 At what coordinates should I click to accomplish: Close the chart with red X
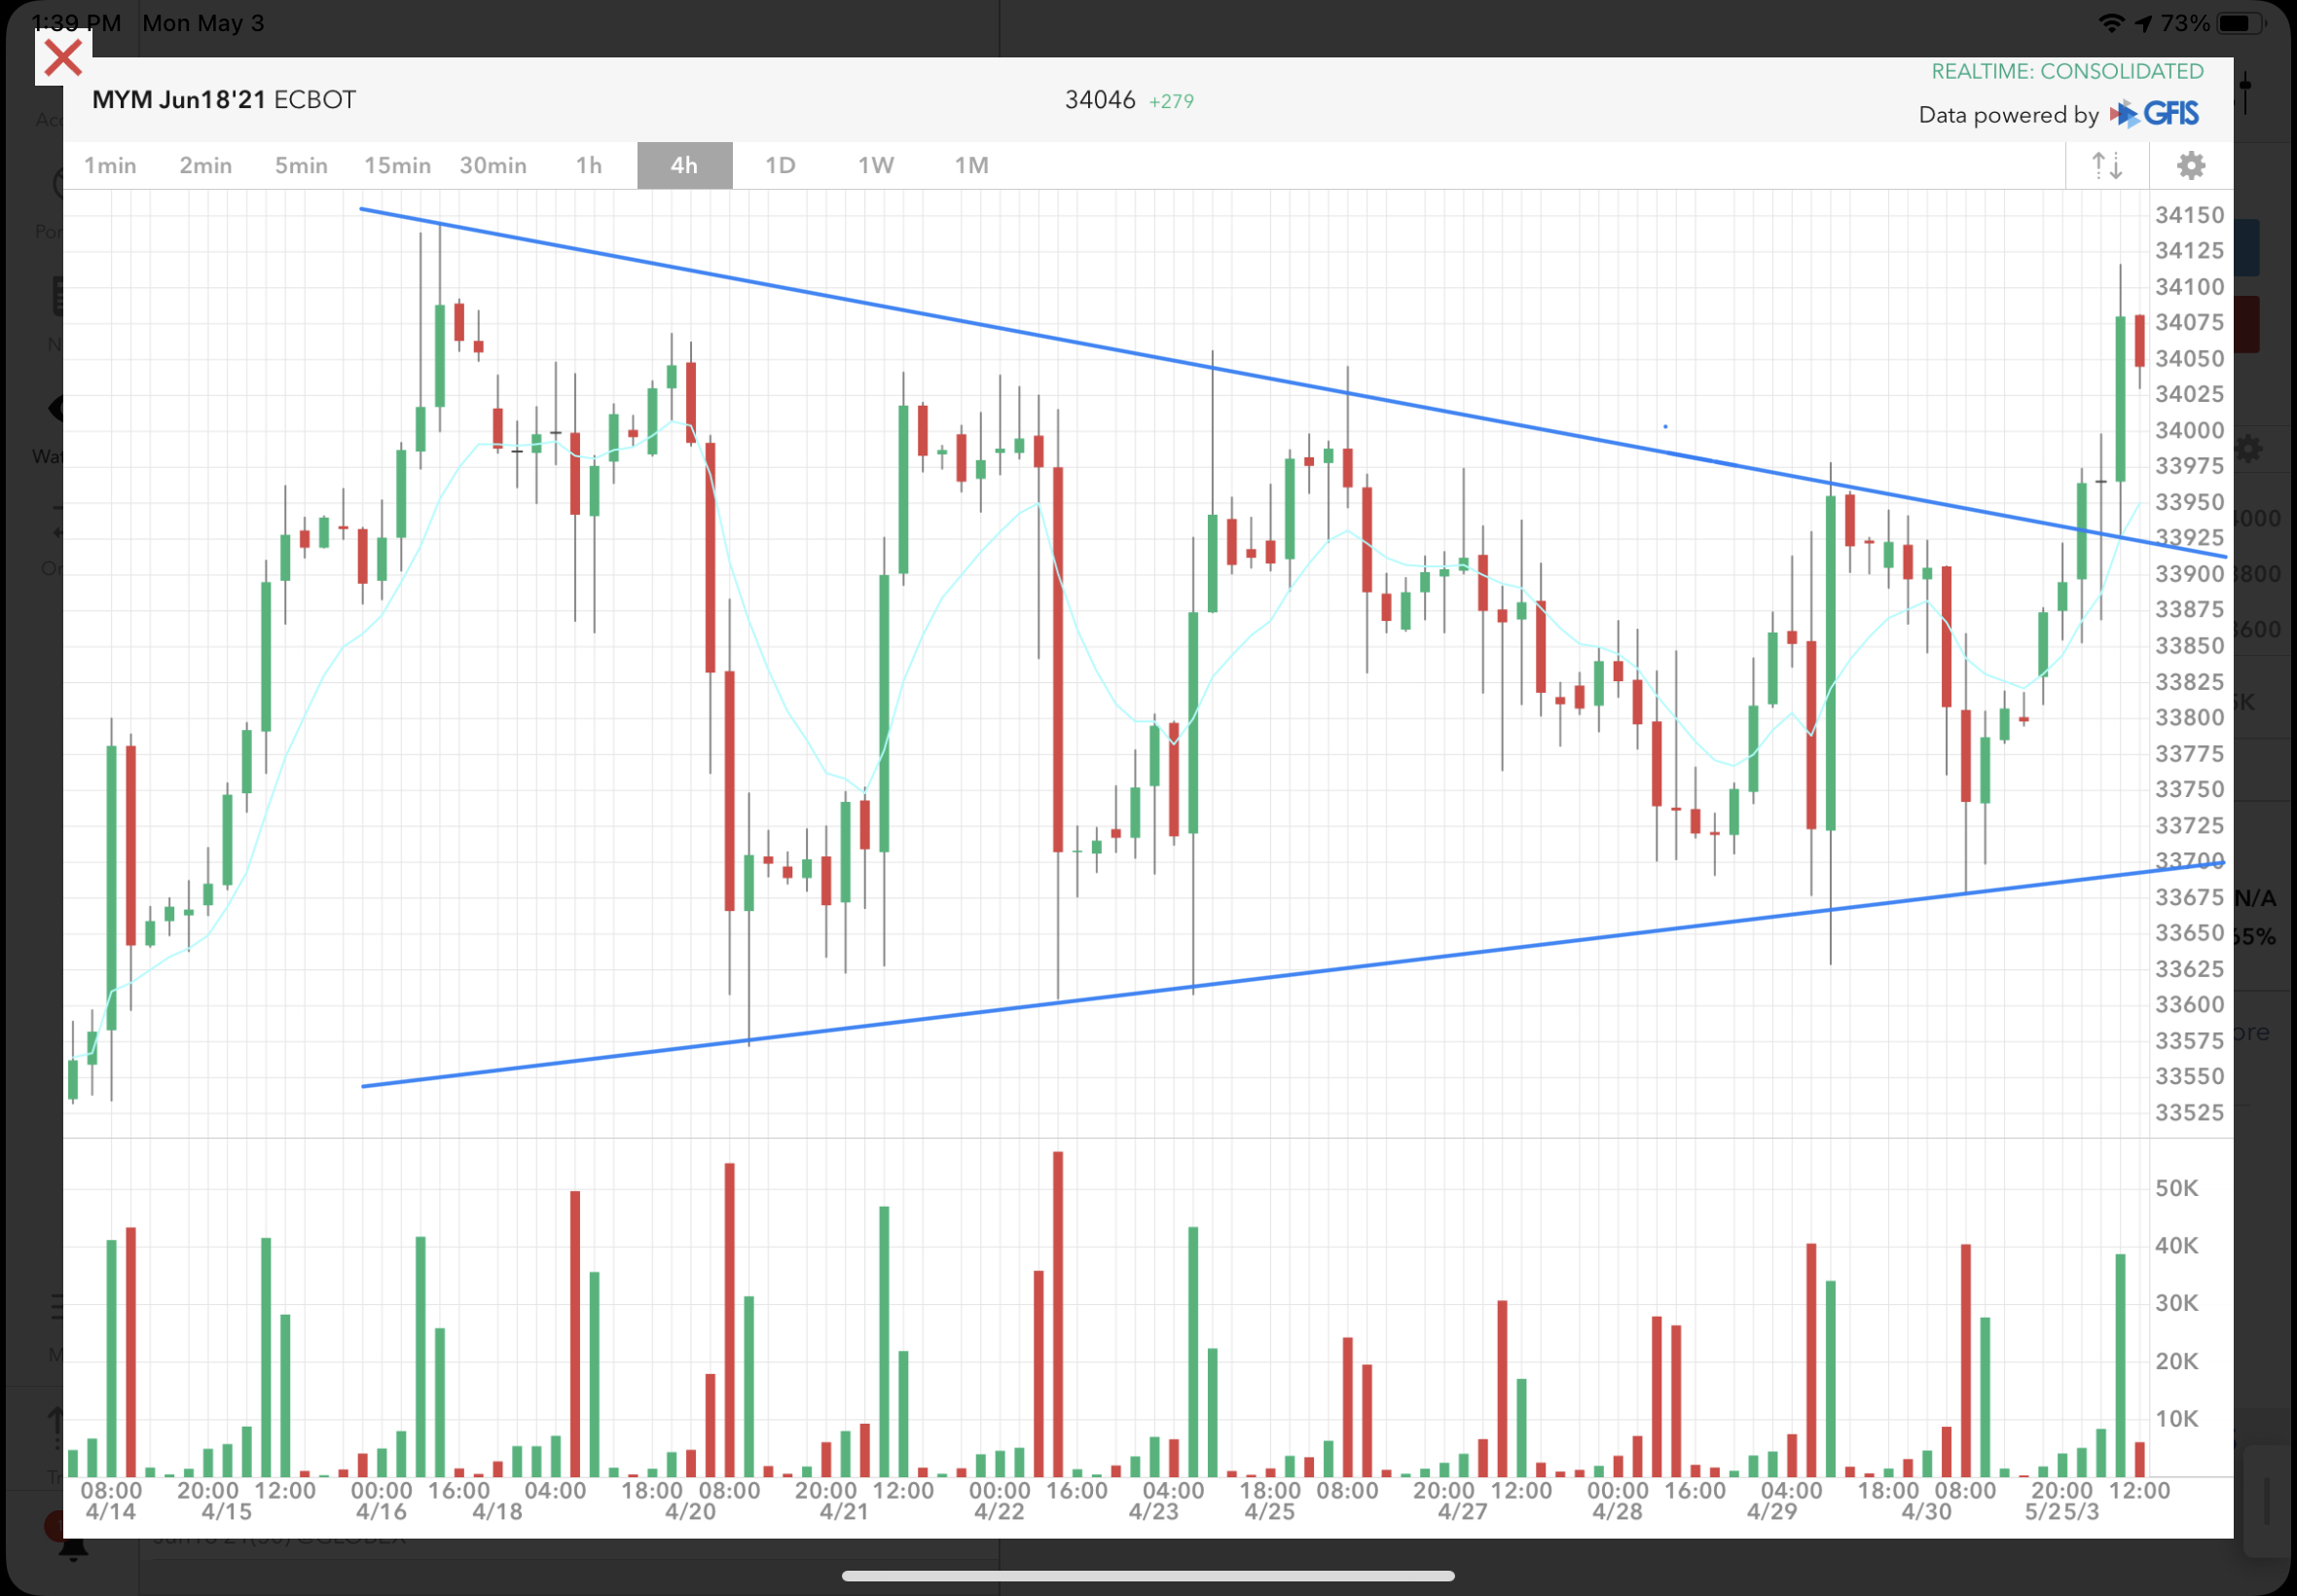pyautogui.click(x=63, y=58)
